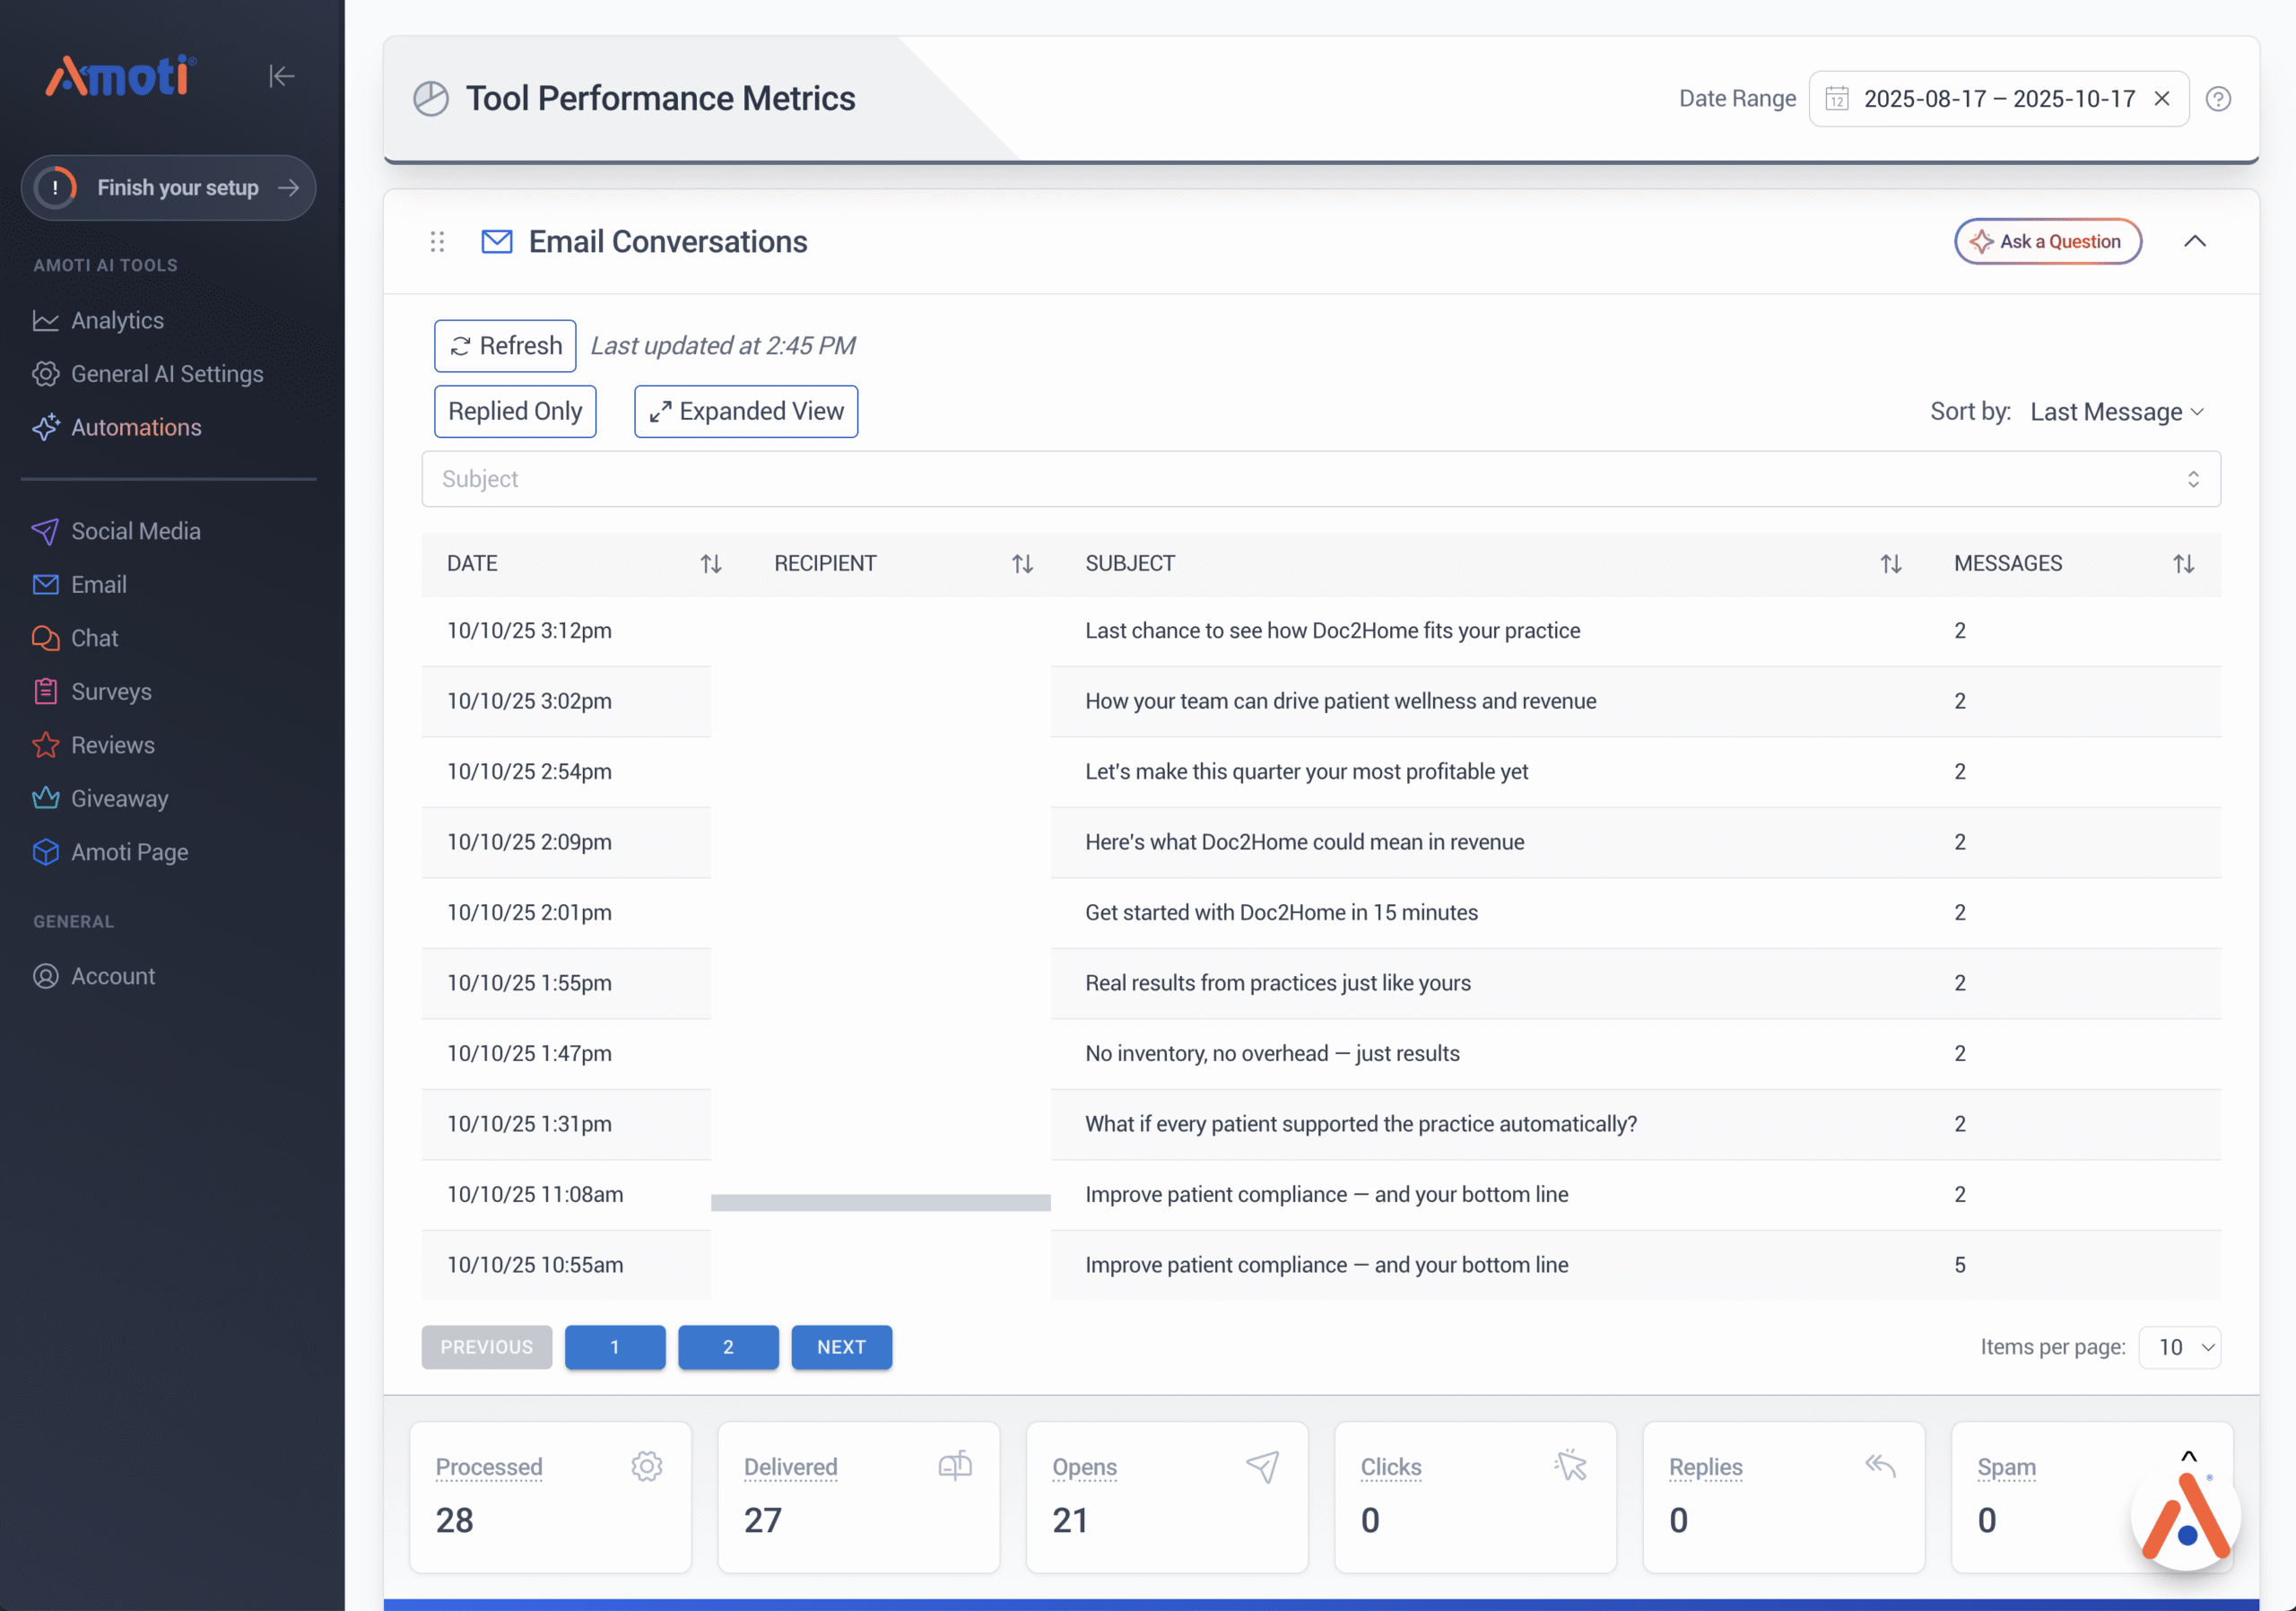This screenshot has height=1611, width=2296.
Task: Clear the date range with X icon
Action: (x=2162, y=99)
